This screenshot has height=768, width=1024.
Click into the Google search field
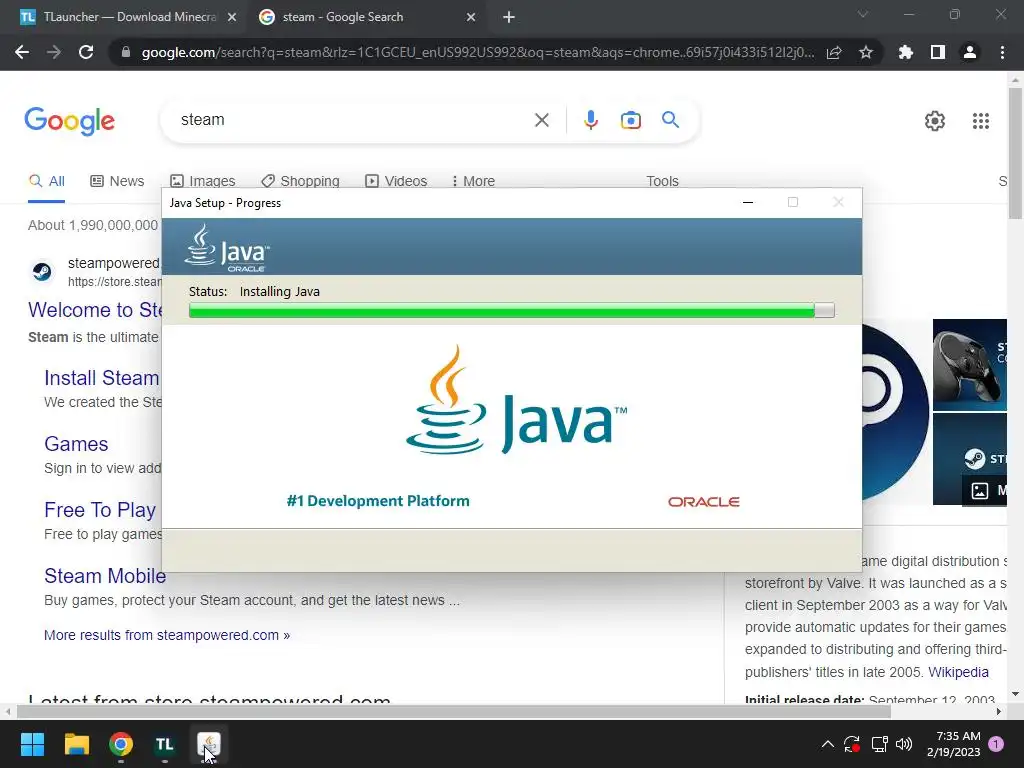[x=353, y=120]
